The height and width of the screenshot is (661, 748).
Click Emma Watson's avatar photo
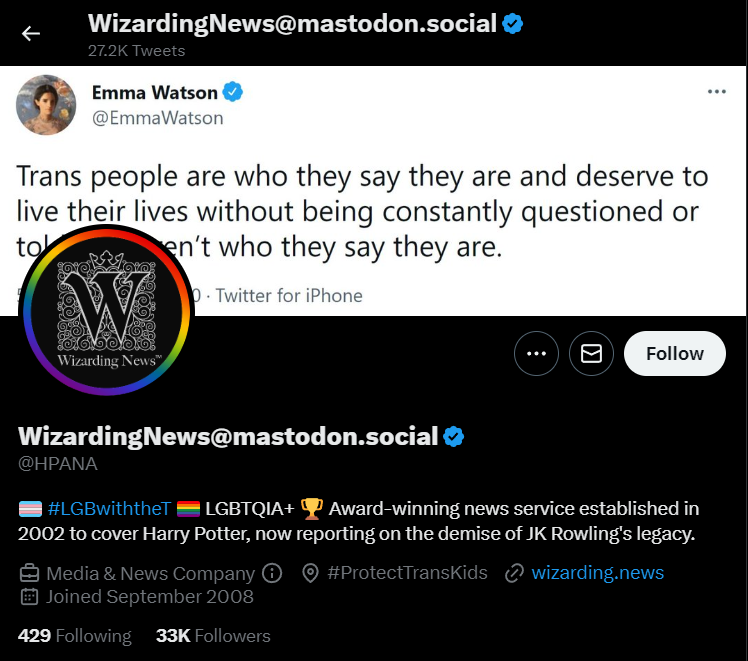tap(46, 105)
